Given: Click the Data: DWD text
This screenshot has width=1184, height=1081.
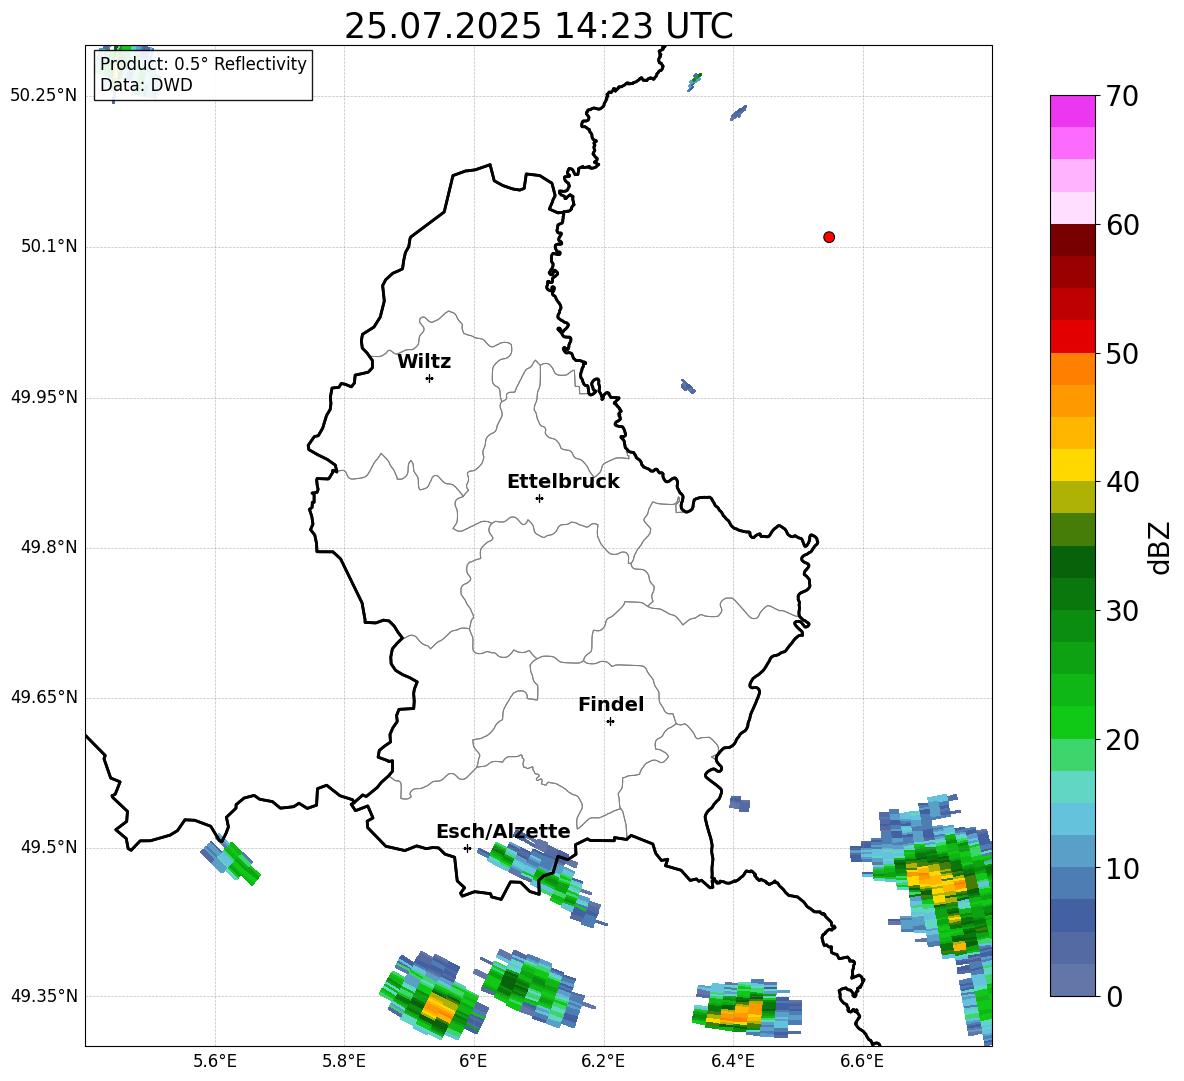Looking at the screenshot, I should coord(146,85).
